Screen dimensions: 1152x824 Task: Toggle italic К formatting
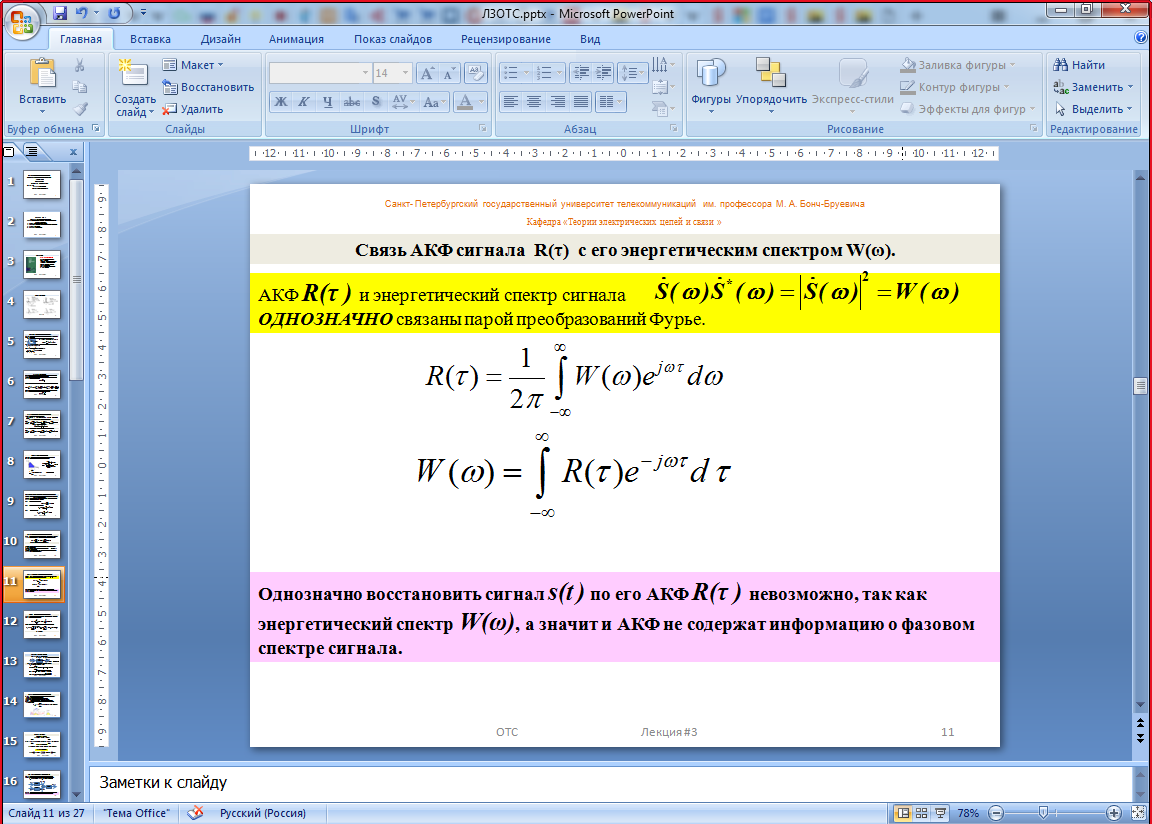[304, 102]
